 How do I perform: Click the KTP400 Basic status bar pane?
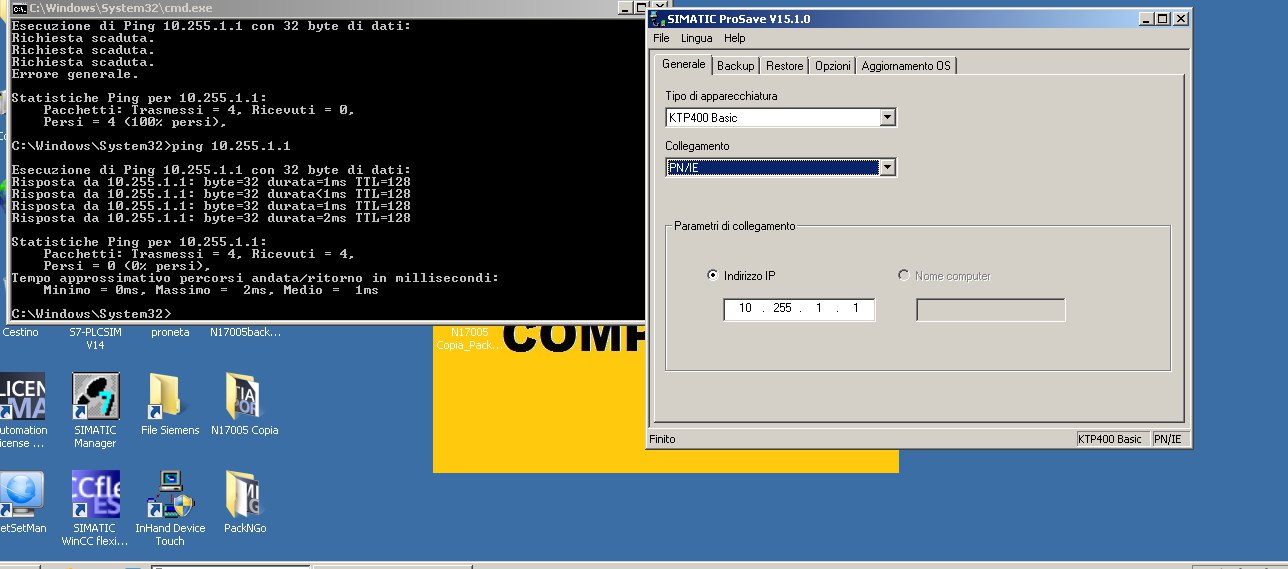click(1111, 439)
